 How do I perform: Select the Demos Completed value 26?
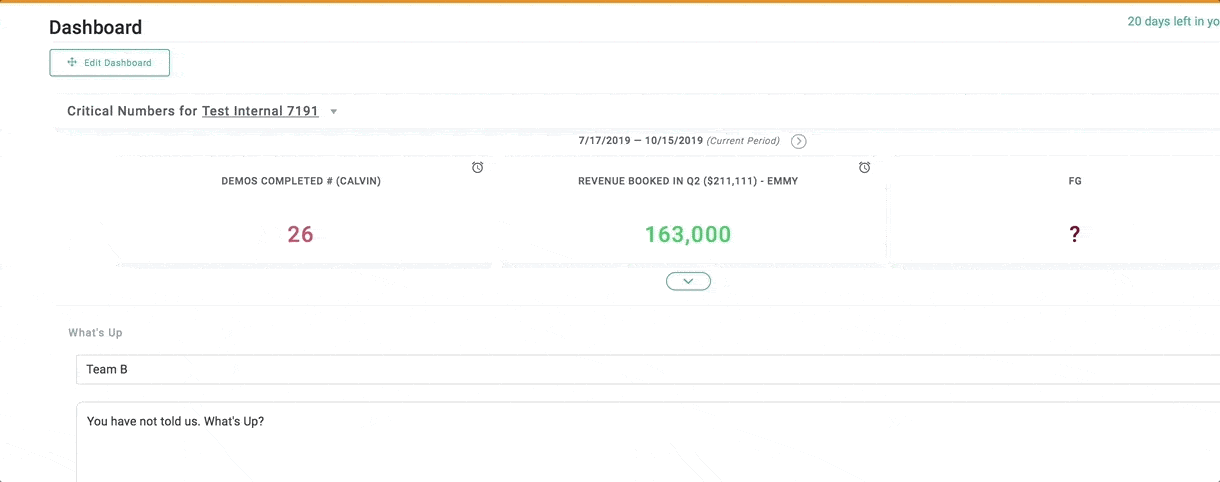pyautogui.click(x=300, y=235)
